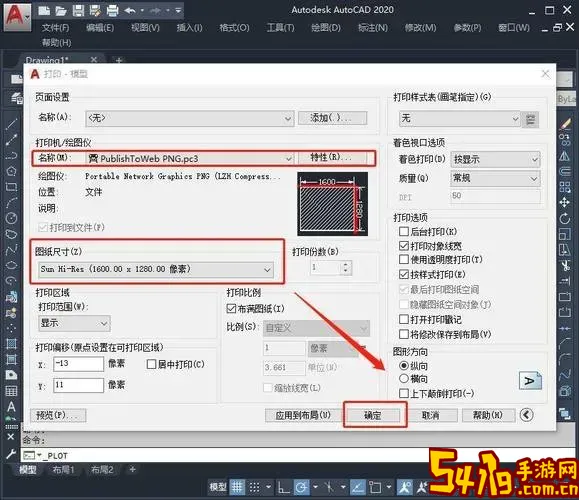
Task: Select the Hatch tool in left toolbar
Action: coord(11,344)
